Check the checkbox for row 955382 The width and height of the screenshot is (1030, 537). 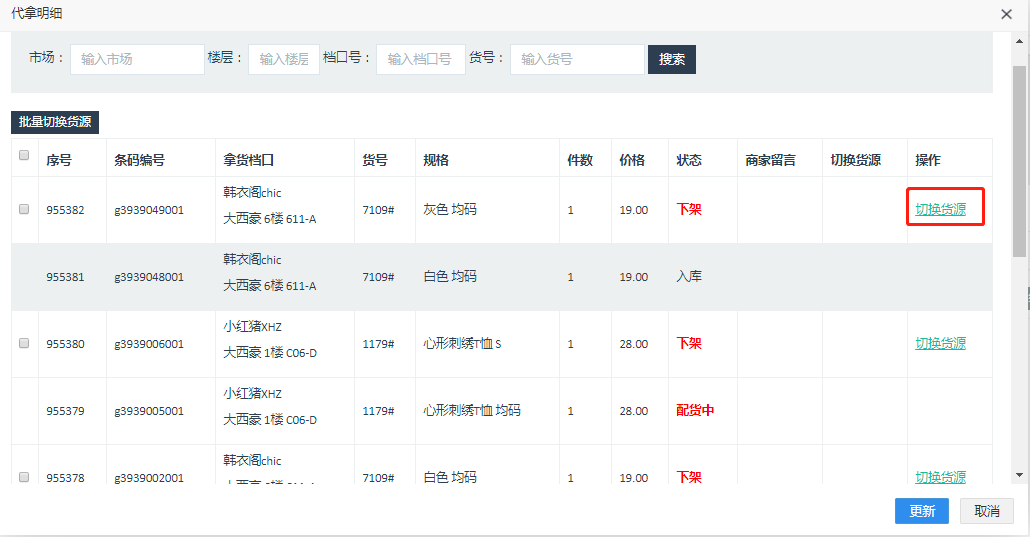24,209
